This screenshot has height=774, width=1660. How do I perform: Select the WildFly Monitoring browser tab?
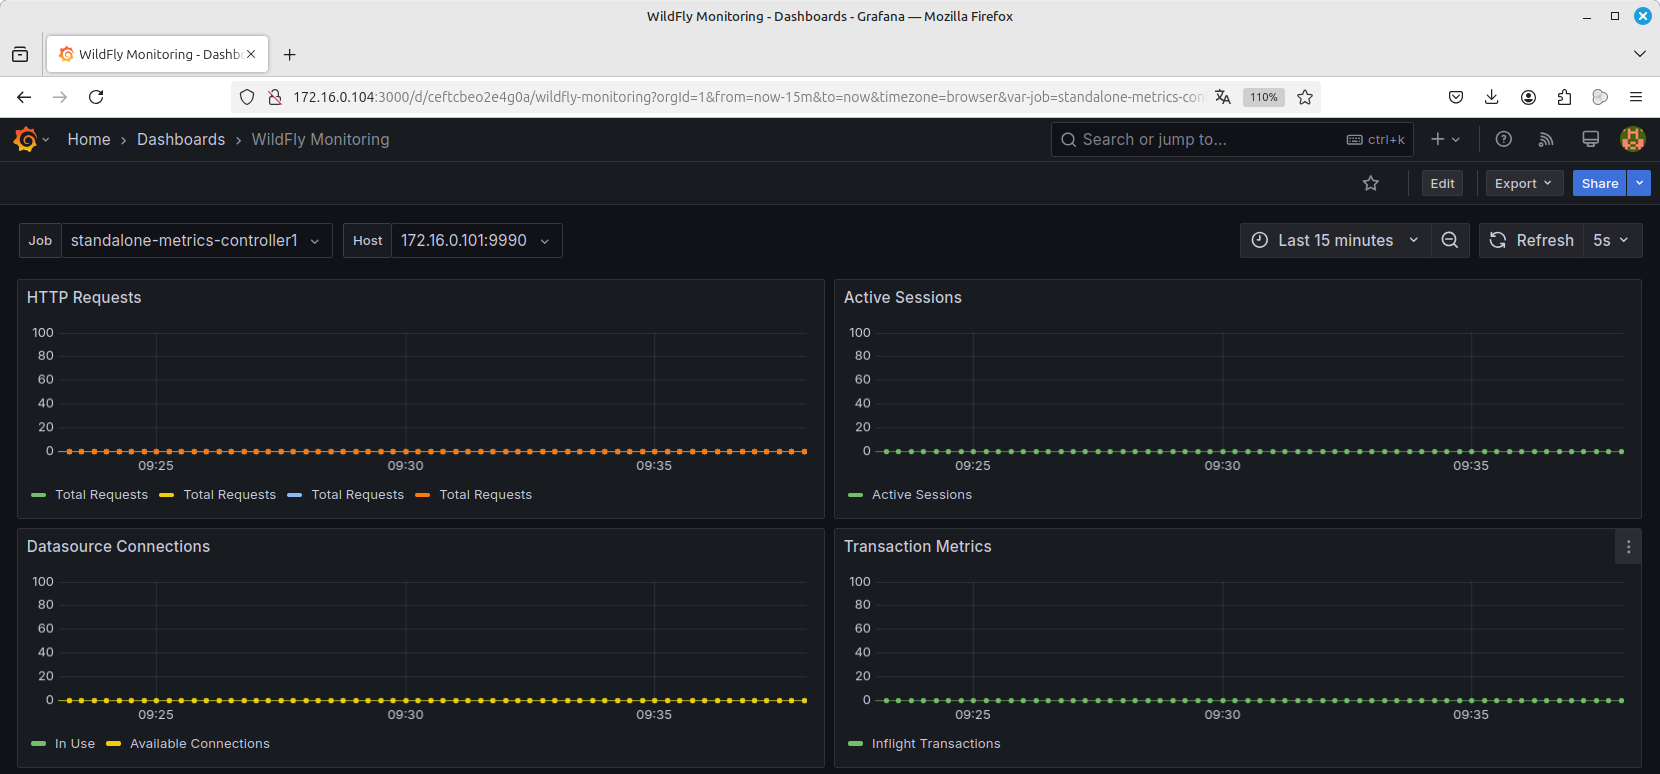tap(157, 54)
